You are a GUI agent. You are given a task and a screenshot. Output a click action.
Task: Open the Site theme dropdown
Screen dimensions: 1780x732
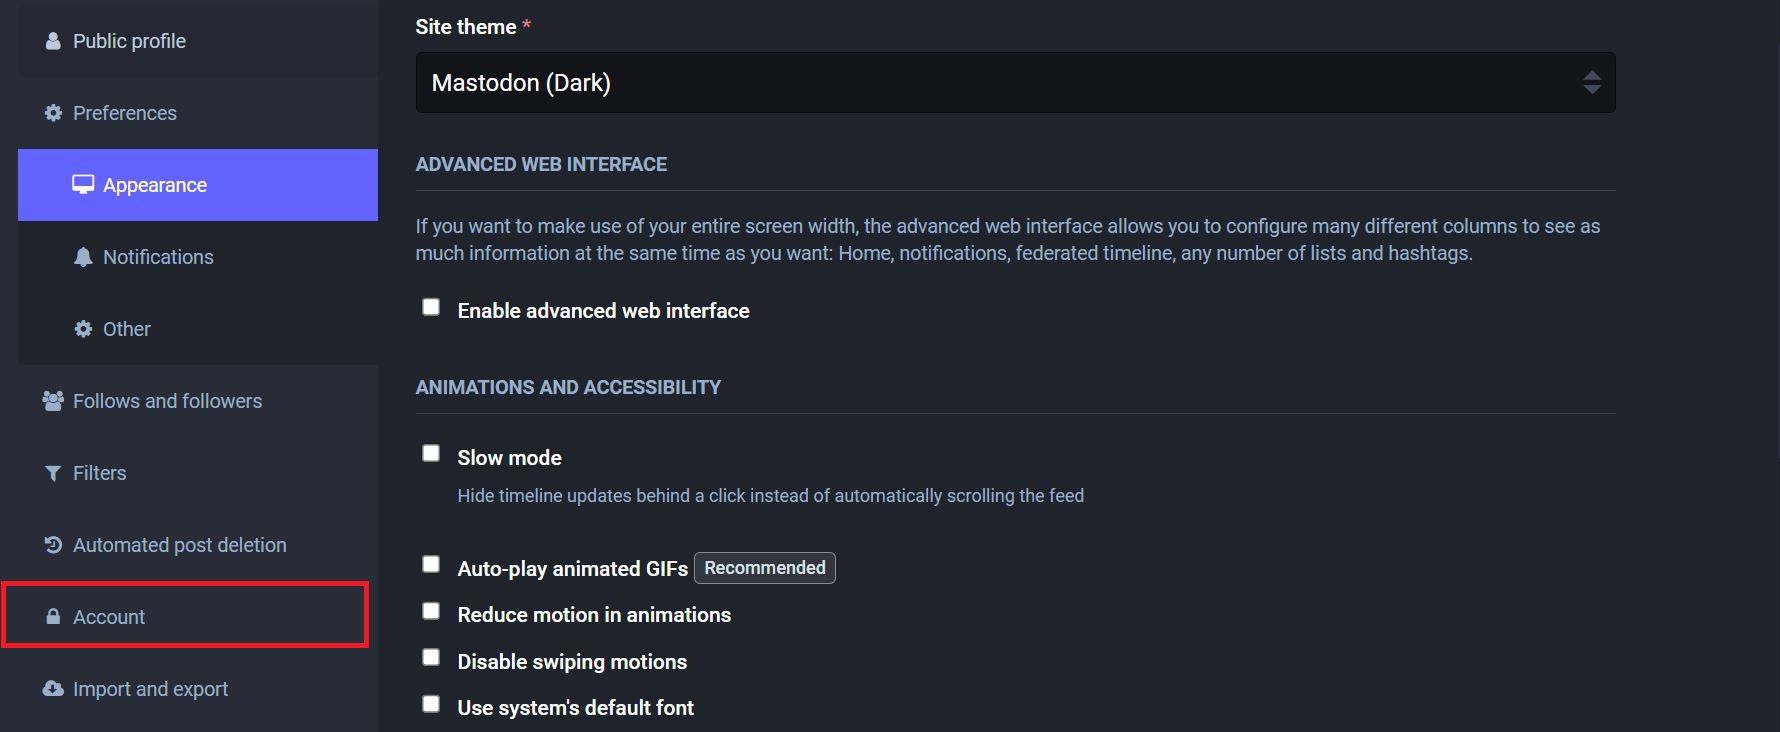(1015, 82)
